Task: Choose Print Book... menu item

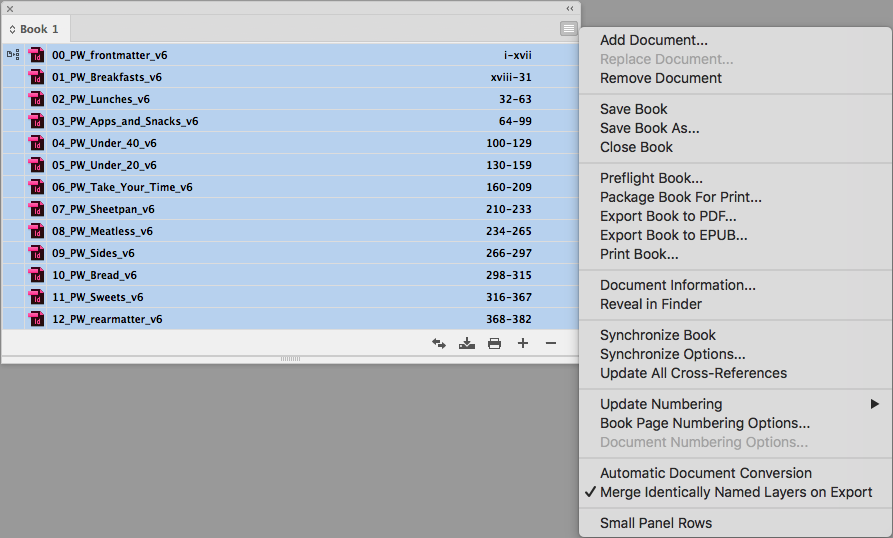Action: point(639,254)
